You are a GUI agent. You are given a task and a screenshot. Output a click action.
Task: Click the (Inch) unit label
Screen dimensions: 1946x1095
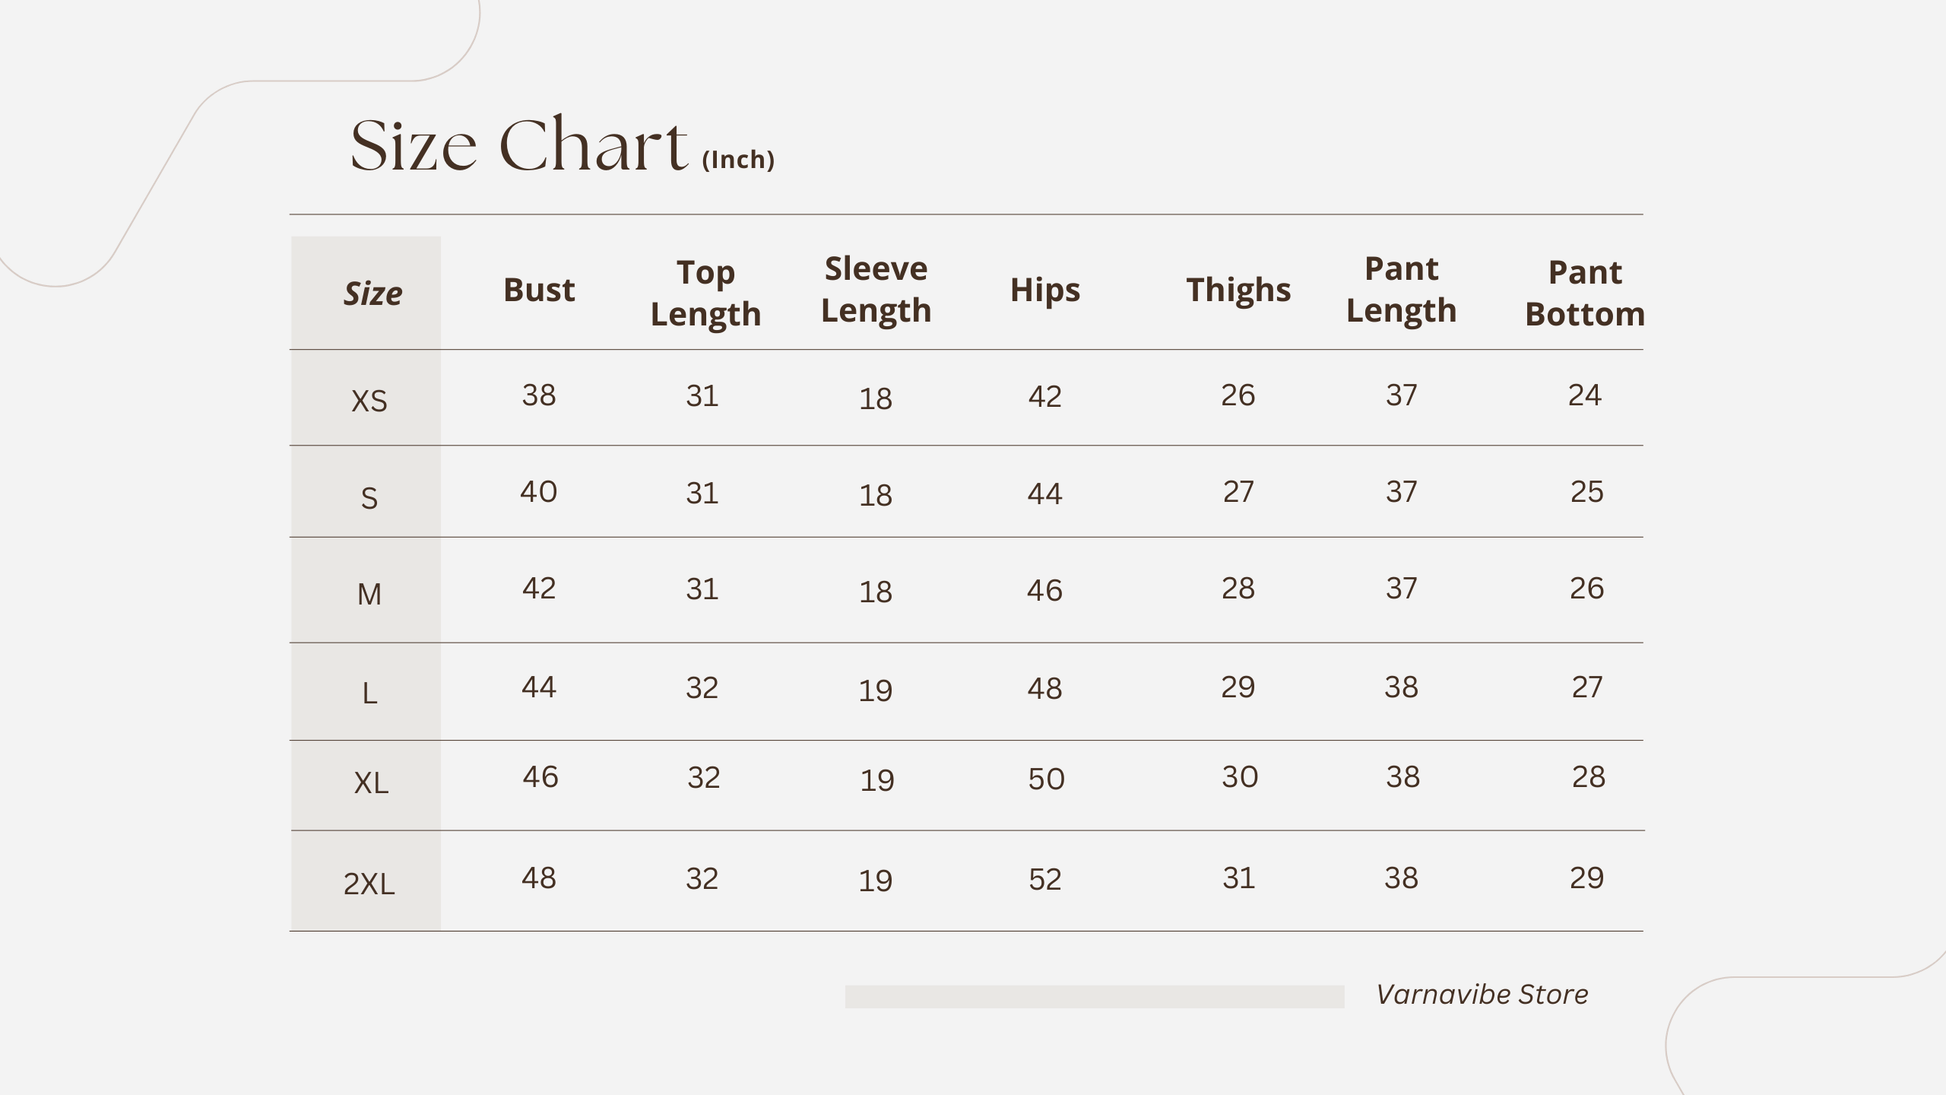click(738, 160)
